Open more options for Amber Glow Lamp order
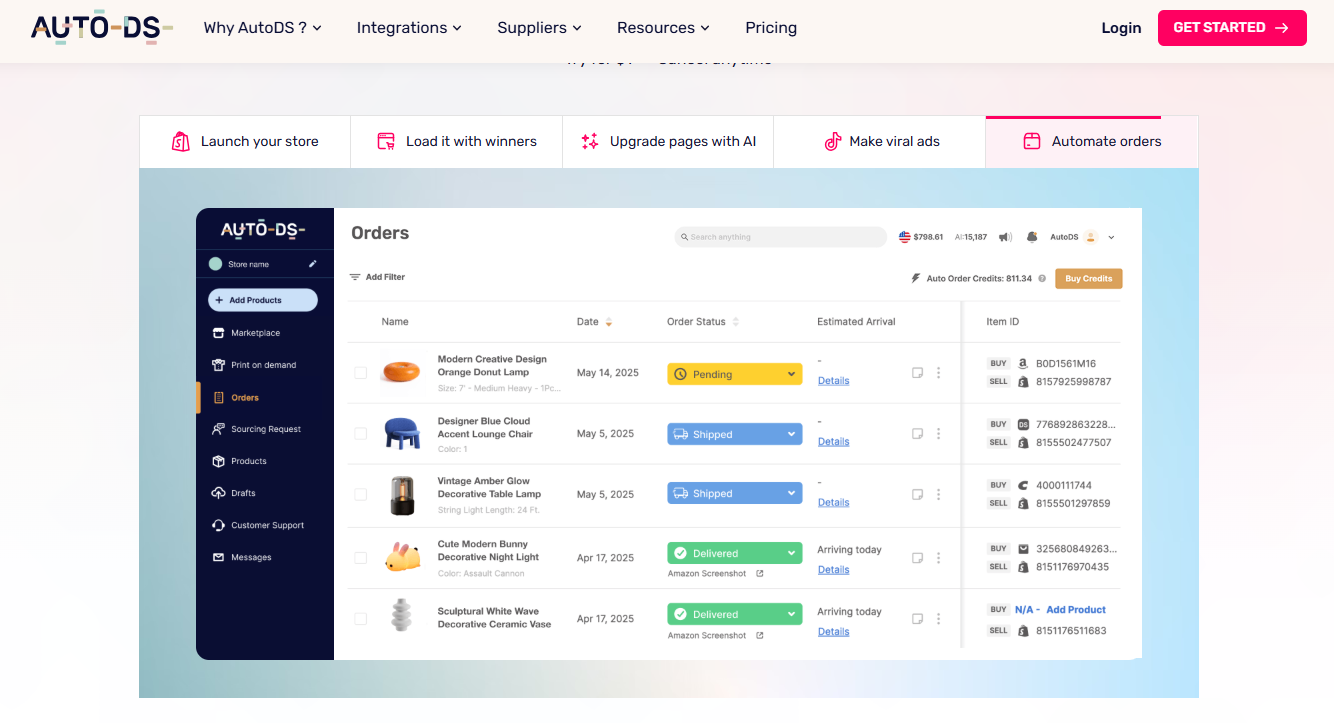Image resolution: width=1334 pixels, height=723 pixels. pyautogui.click(x=938, y=494)
